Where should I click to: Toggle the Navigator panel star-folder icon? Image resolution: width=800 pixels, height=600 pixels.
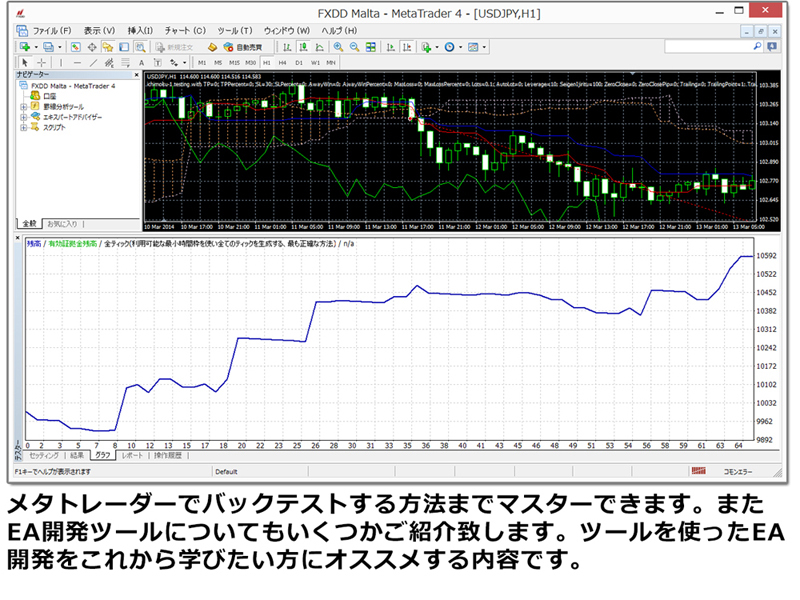click(x=108, y=47)
